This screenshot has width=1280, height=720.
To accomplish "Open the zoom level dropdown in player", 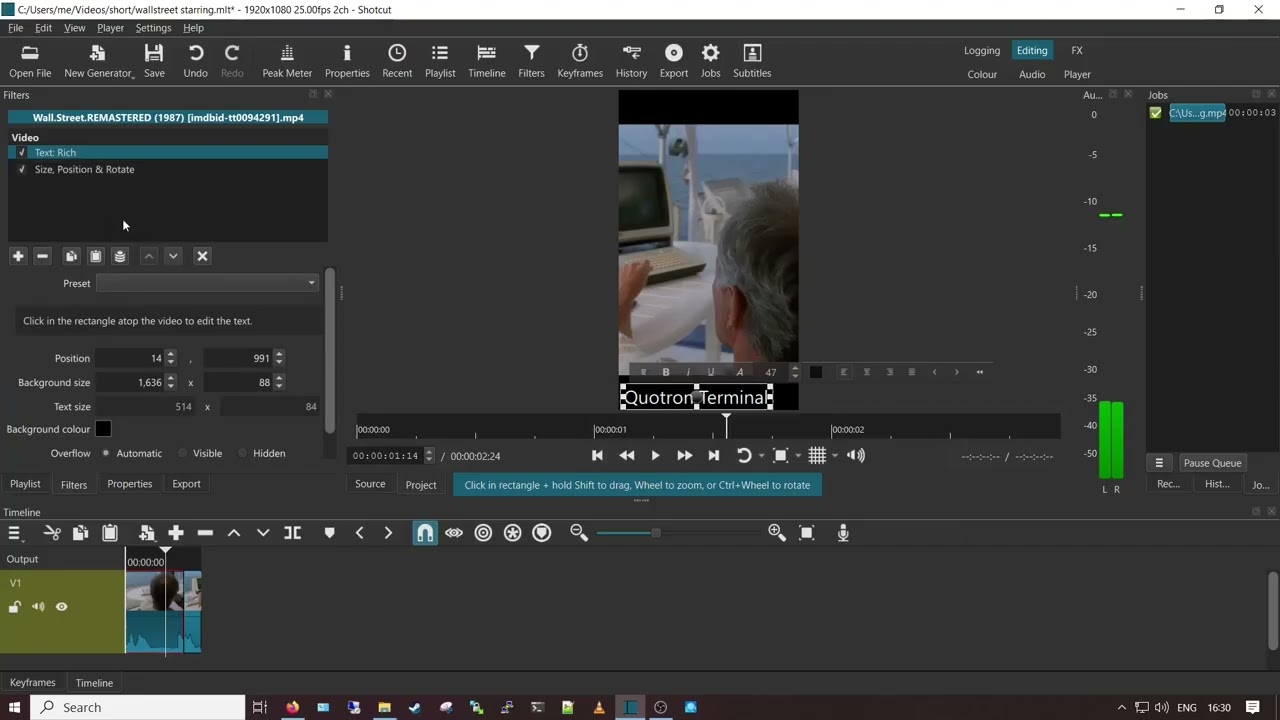I will click(797, 456).
